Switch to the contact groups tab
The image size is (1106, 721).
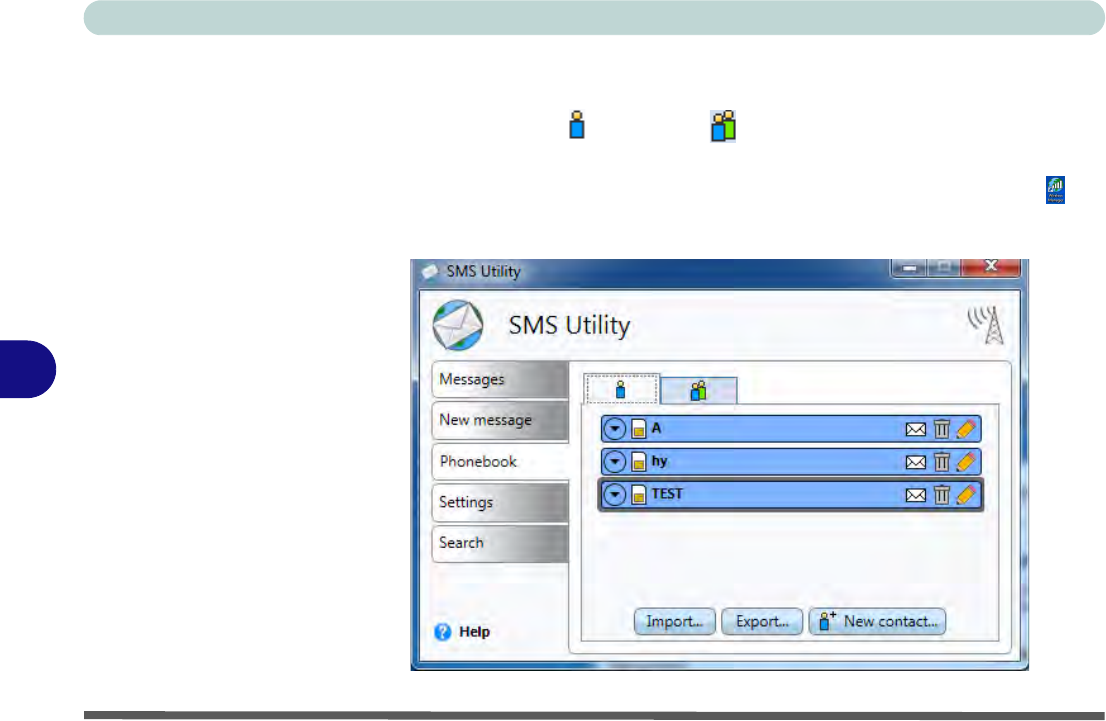[x=698, y=391]
